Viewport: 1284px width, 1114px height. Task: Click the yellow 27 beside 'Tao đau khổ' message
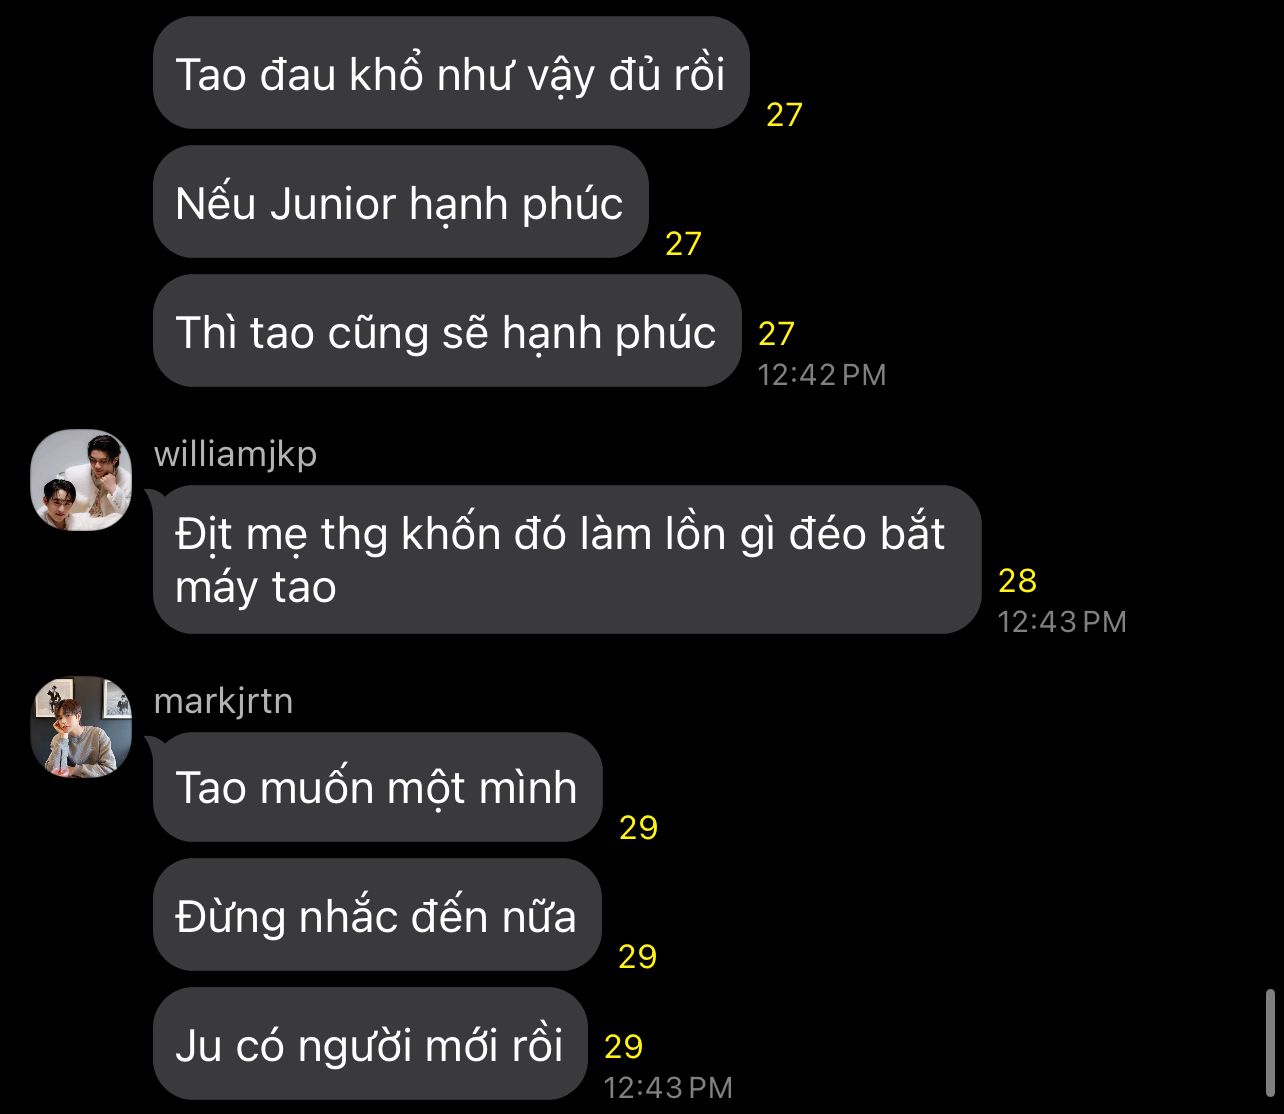click(x=784, y=115)
